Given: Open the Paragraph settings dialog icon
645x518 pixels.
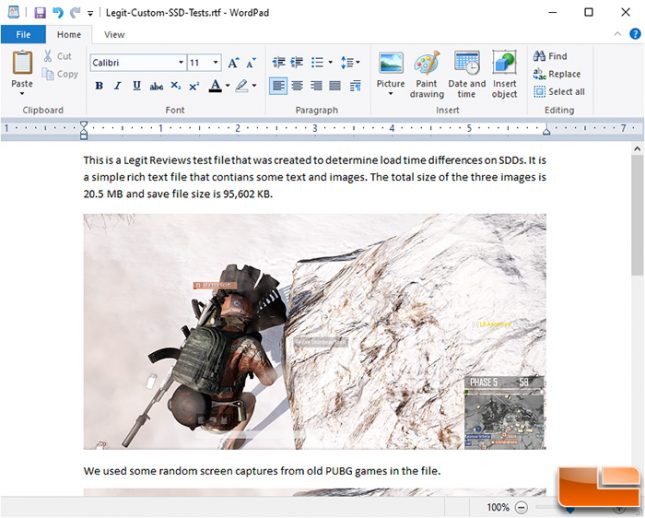Looking at the screenshot, I should point(355,86).
